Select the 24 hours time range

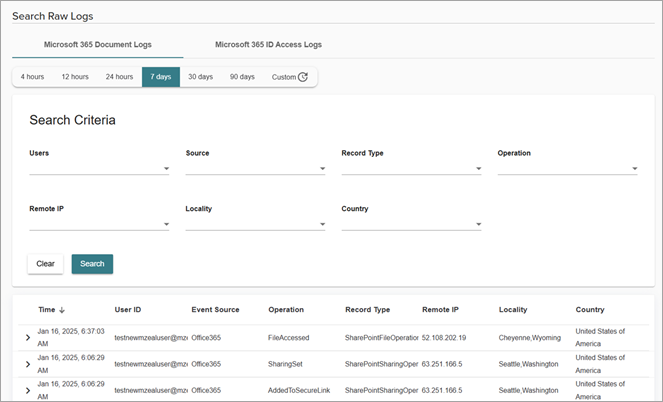(x=119, y=77)
